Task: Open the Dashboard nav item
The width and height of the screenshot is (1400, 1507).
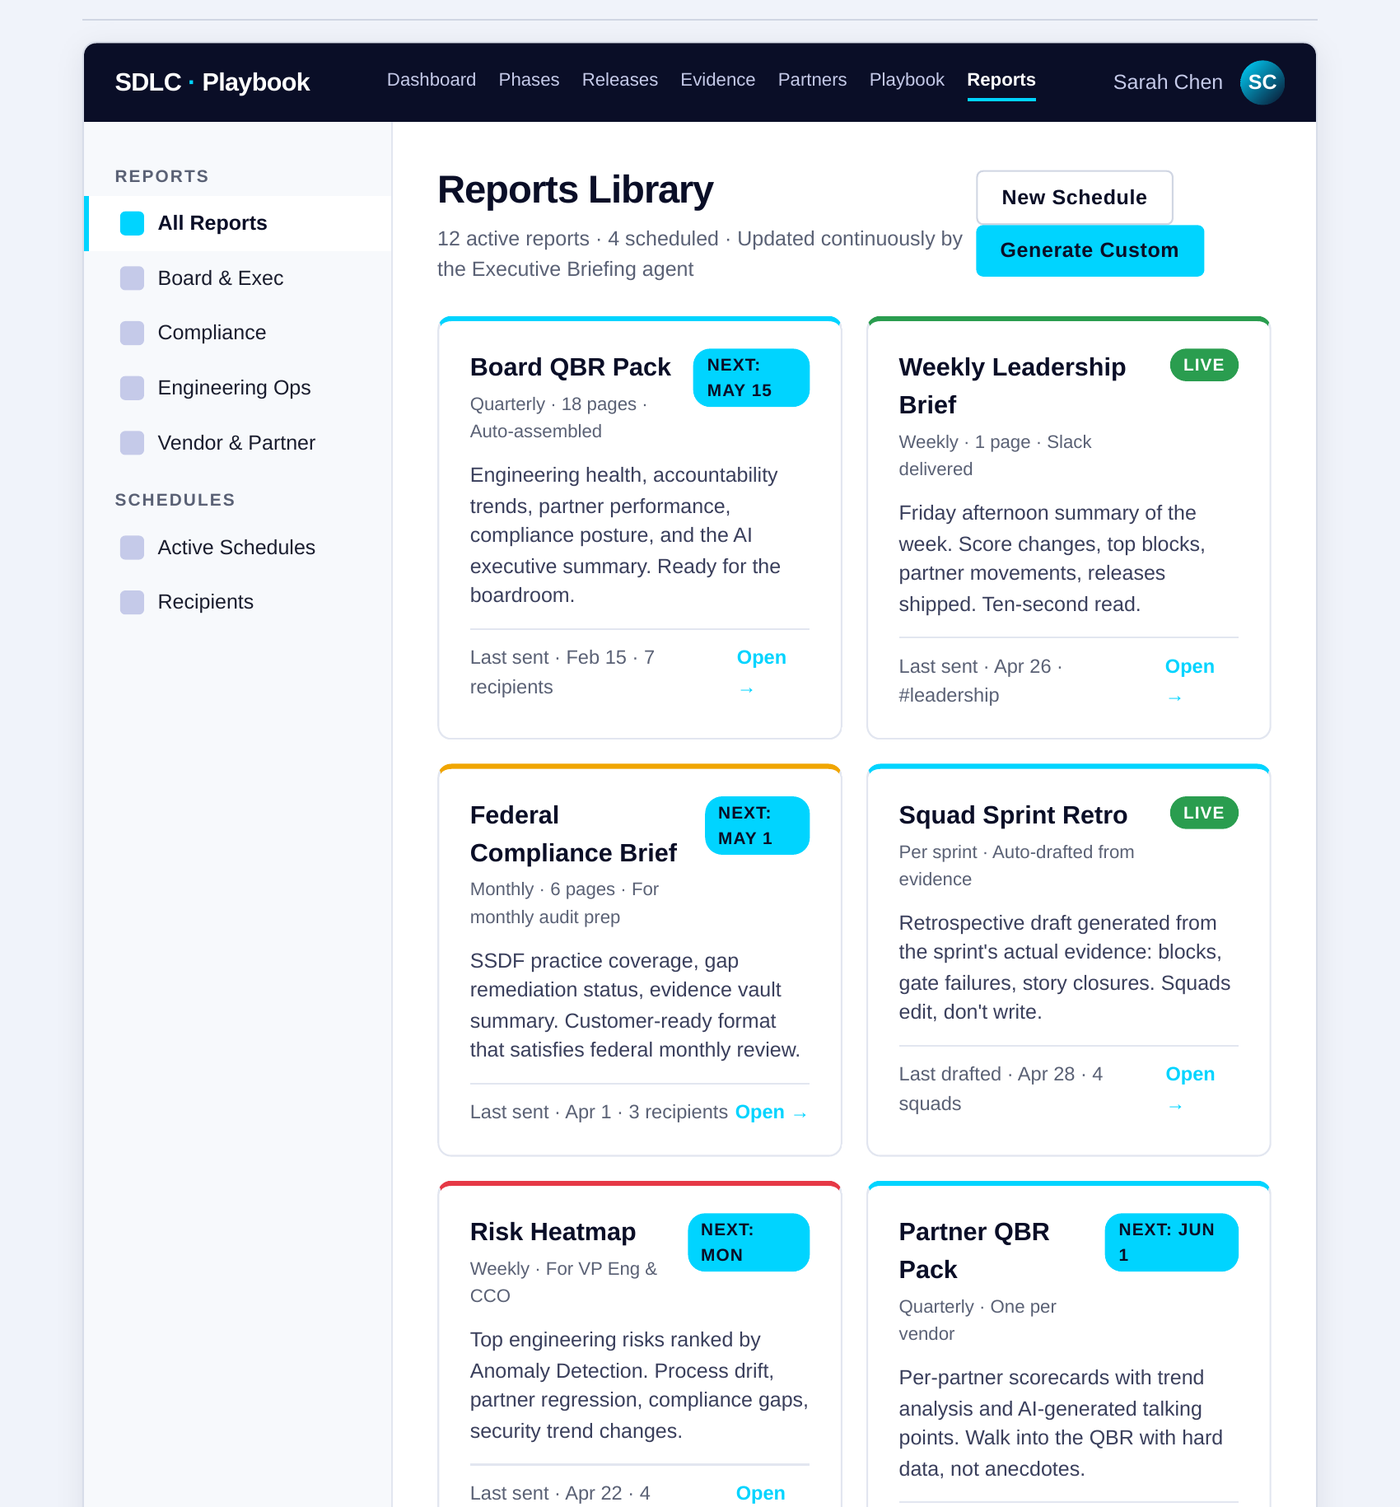Action: (431, 80)
